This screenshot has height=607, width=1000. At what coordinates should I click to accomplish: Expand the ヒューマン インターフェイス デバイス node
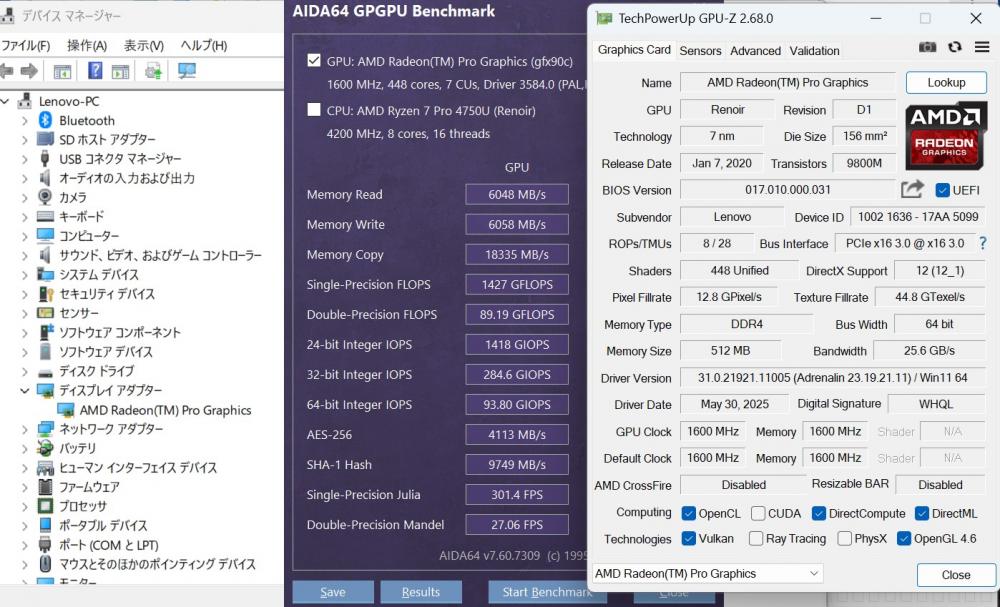click(25, 467)
